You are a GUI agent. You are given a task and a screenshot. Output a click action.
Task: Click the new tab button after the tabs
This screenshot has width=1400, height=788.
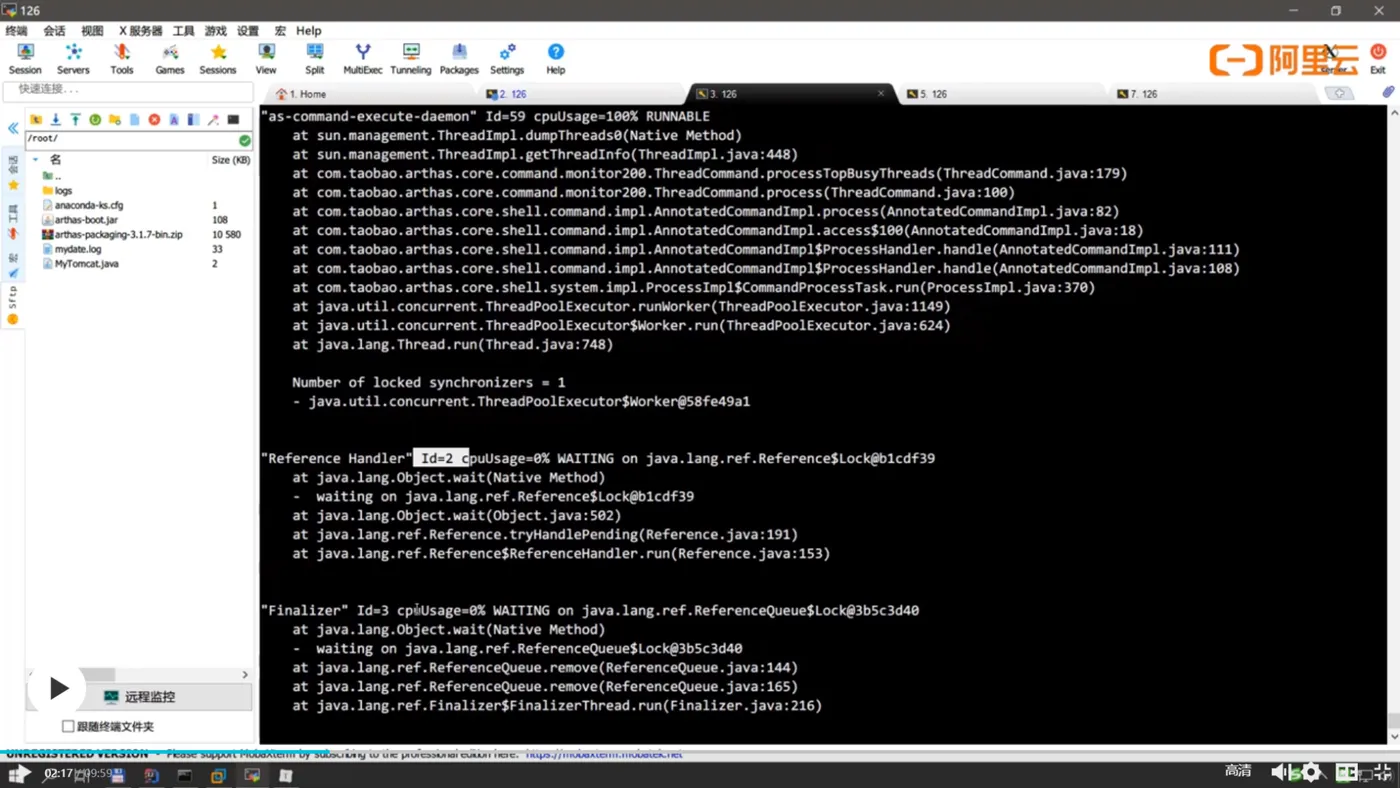click(x=1339, y=94)
